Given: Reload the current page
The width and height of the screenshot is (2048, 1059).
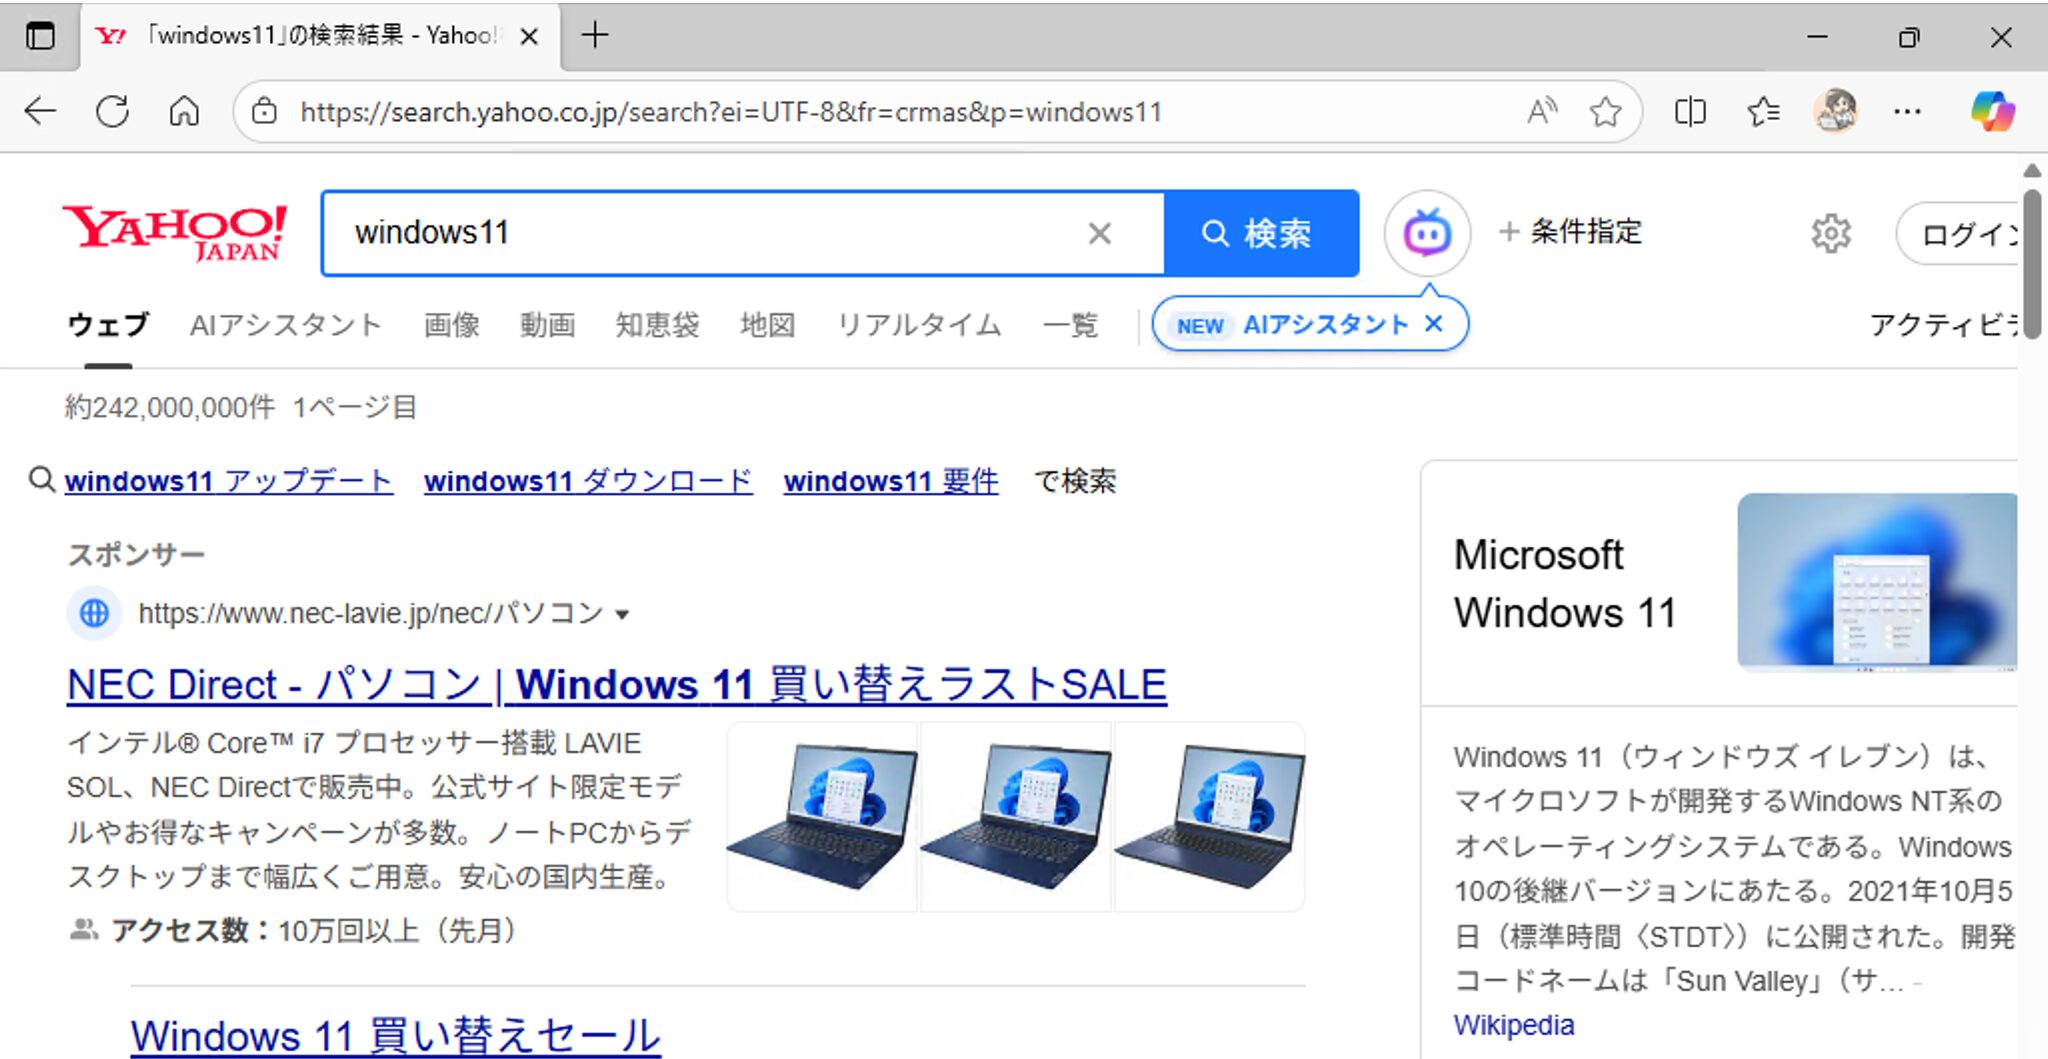Looking at the screenshot, I should 112,111.
